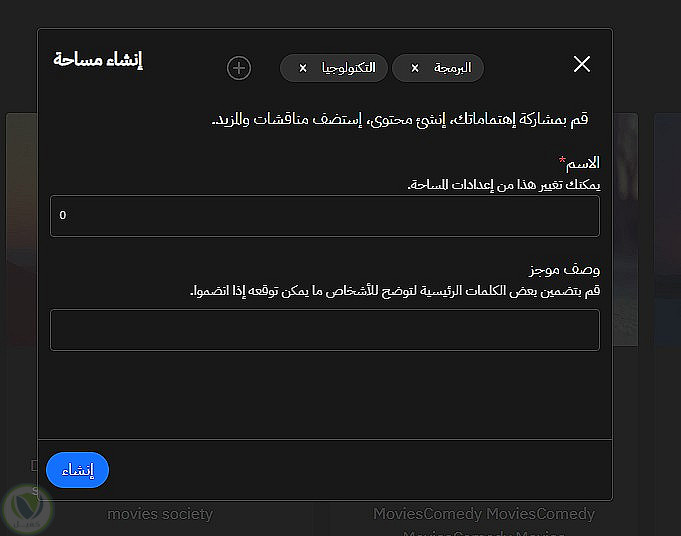
Task: Click the intro text about sharing interests
Action: [x=400, y=120]
